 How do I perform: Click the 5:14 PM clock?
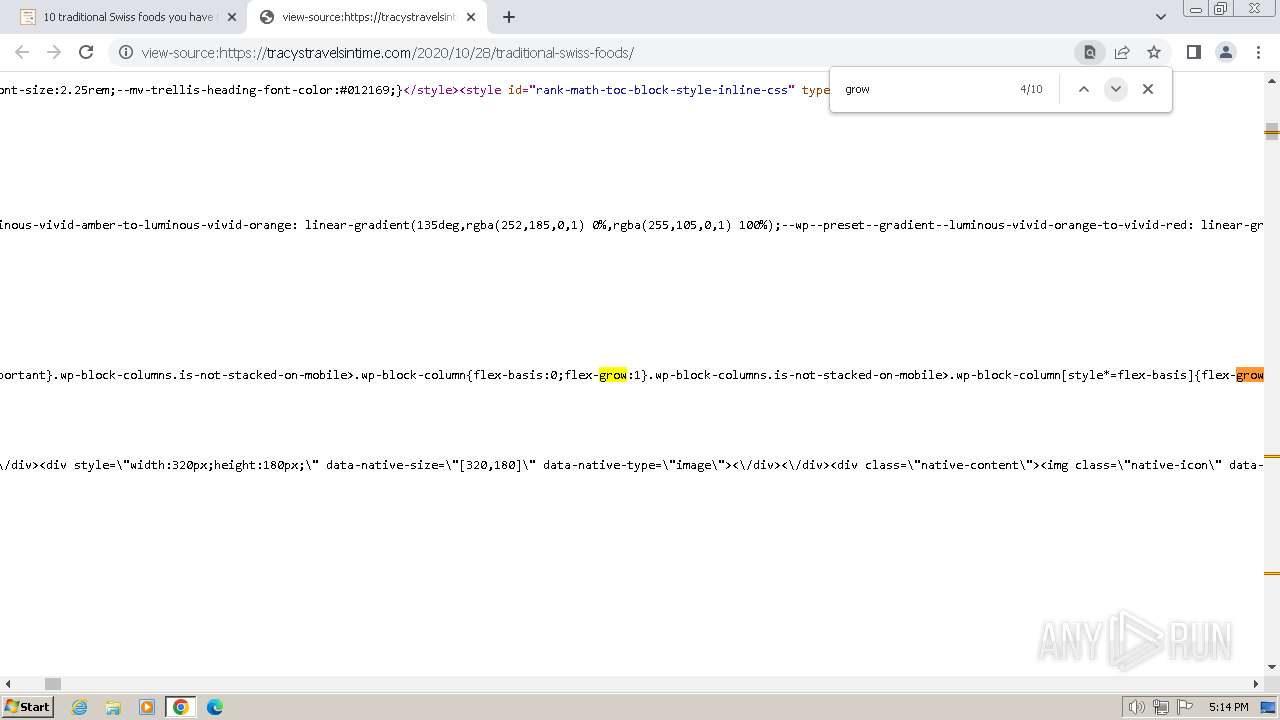pos(1228,707)
